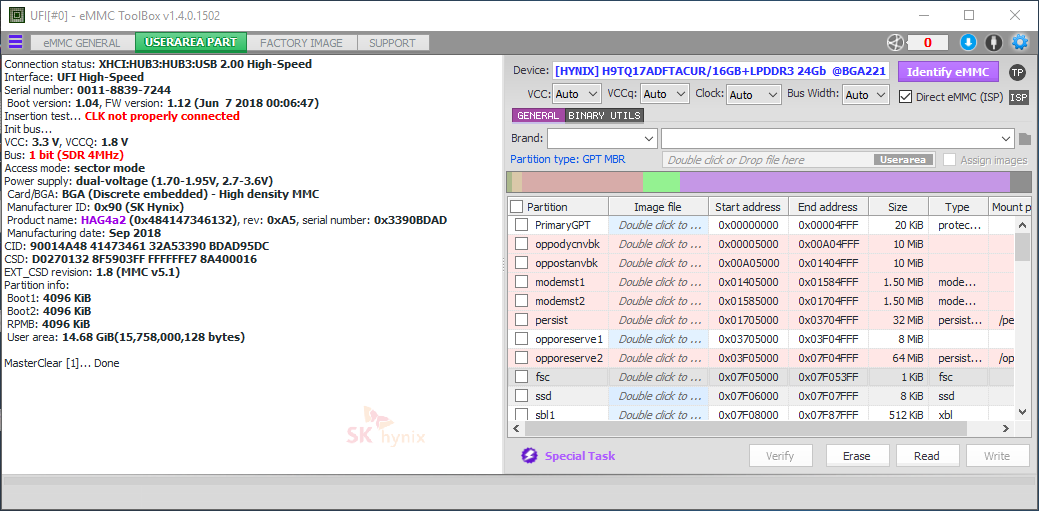Viewport: 1039px width, 511px height.
Task: Check the fsc partition checkbox
Action: click(521, 378)
